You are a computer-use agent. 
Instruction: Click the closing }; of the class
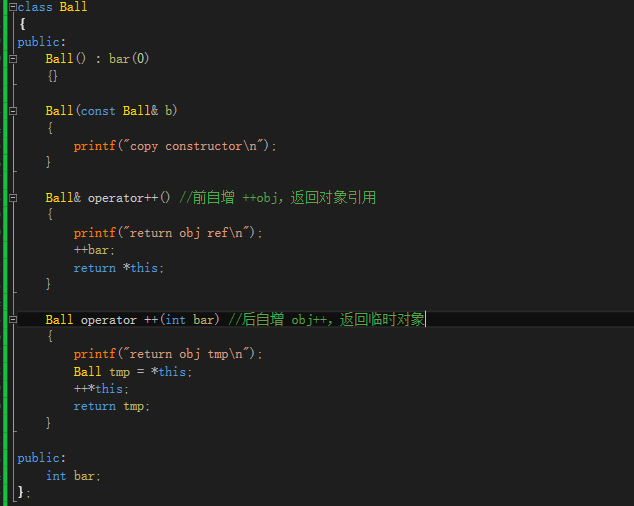[25, 493]
